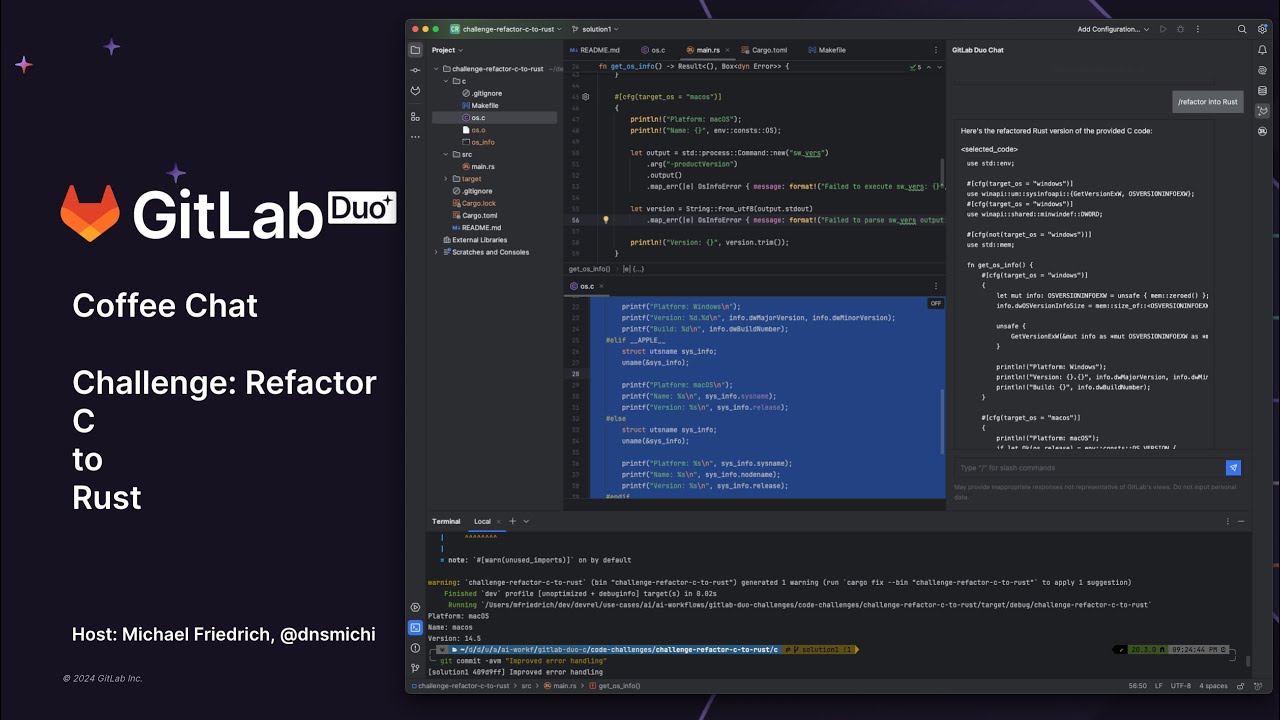Open the Project view dropdown
The height and width of the screenshot is (720, 1280).
point(446,50)
